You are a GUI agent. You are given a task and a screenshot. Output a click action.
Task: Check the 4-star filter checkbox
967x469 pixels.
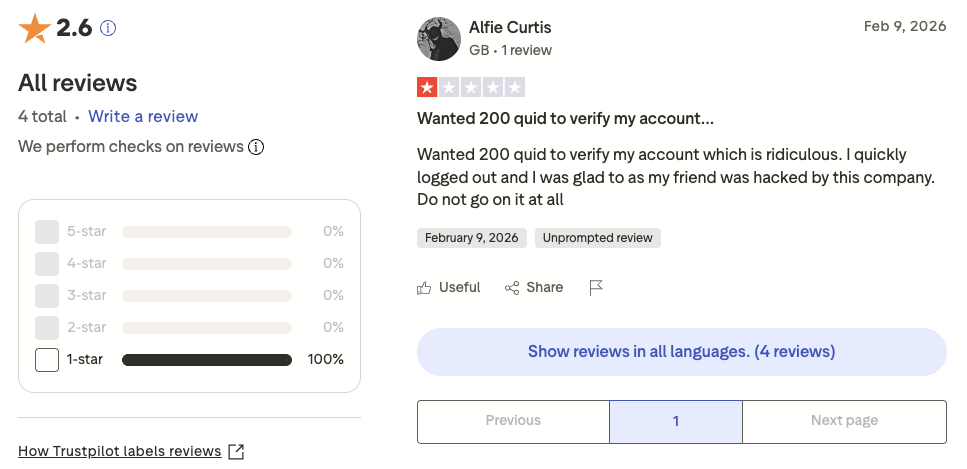click(x=47, y=264)
